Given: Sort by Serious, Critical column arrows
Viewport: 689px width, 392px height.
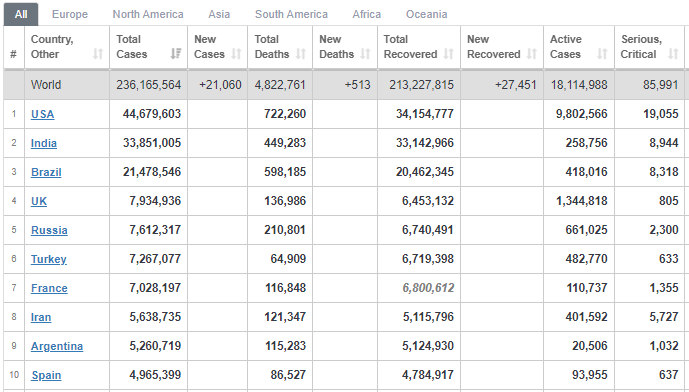Looking at the screenshot, I should tap(673, 54).
